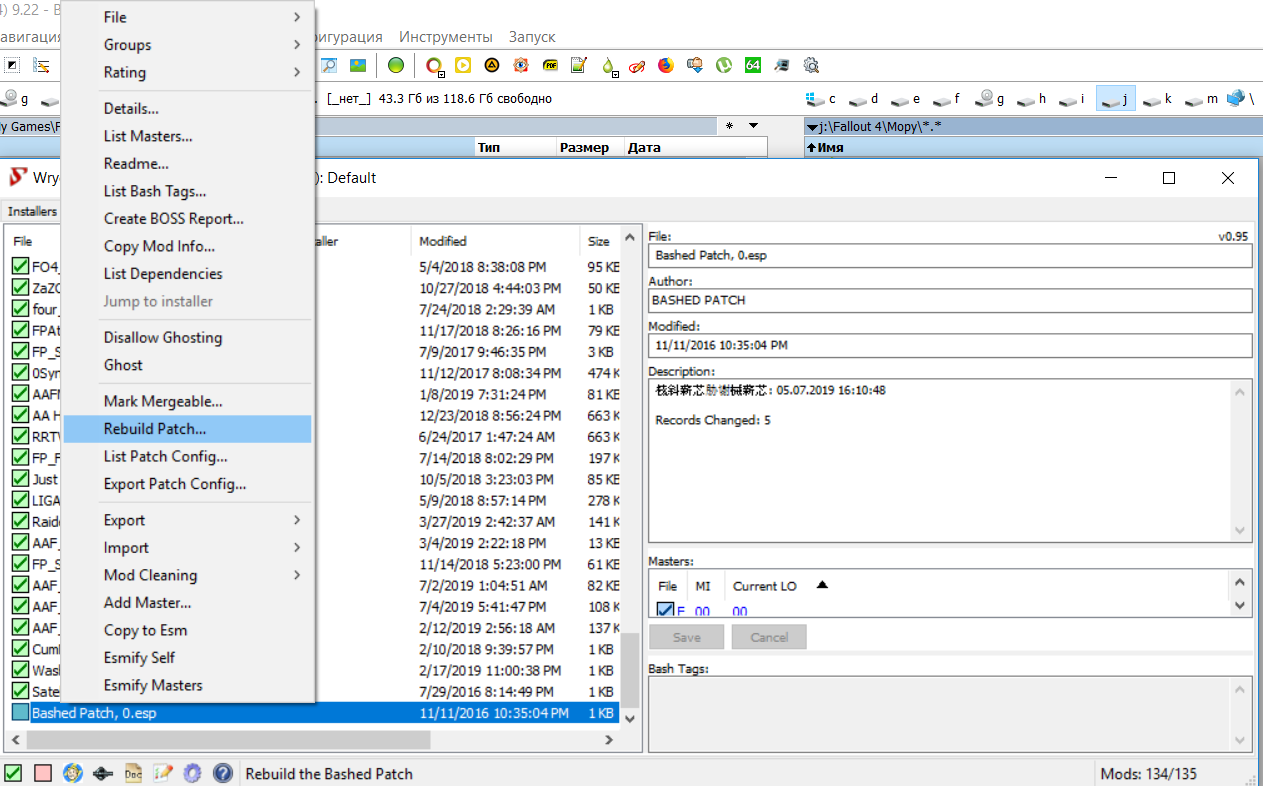Launch Firefox from the toolbar
This screenshot has height=786, width=1263.
tap(666, 66)
